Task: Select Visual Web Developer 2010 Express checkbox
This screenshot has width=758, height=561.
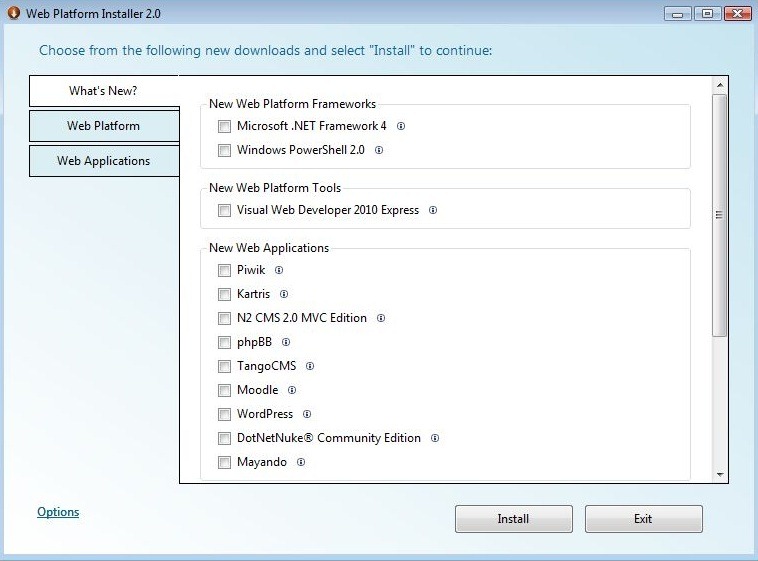Action: click(224, 210)
